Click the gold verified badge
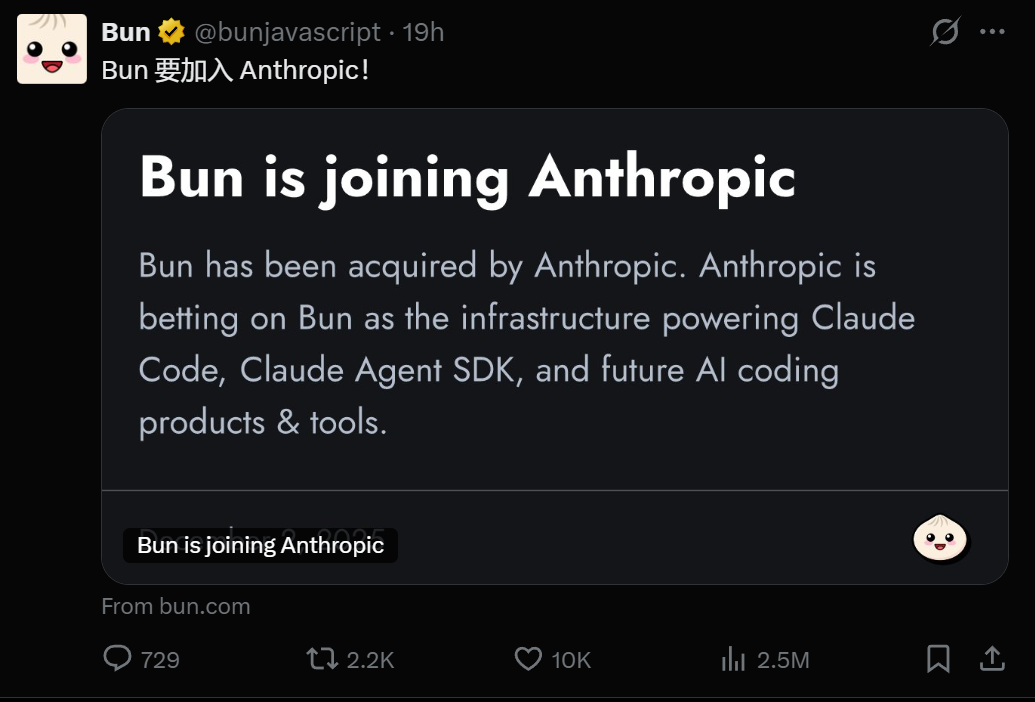Viewport: 1035px width, 702px height. tap(172, 32)
